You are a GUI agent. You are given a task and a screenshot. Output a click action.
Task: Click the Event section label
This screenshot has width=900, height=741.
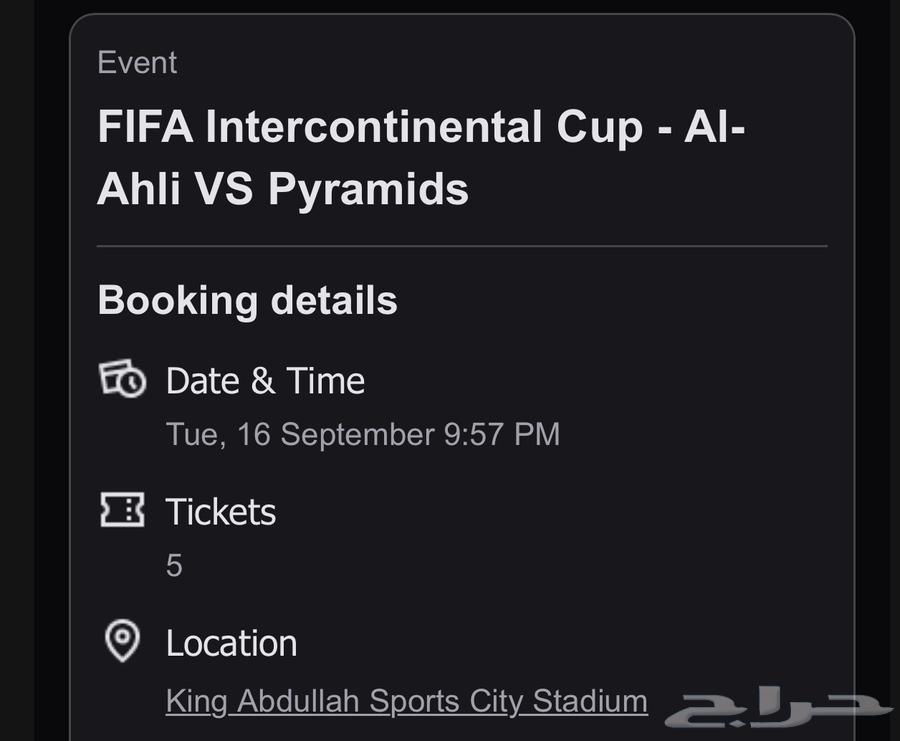pos(137,62)
